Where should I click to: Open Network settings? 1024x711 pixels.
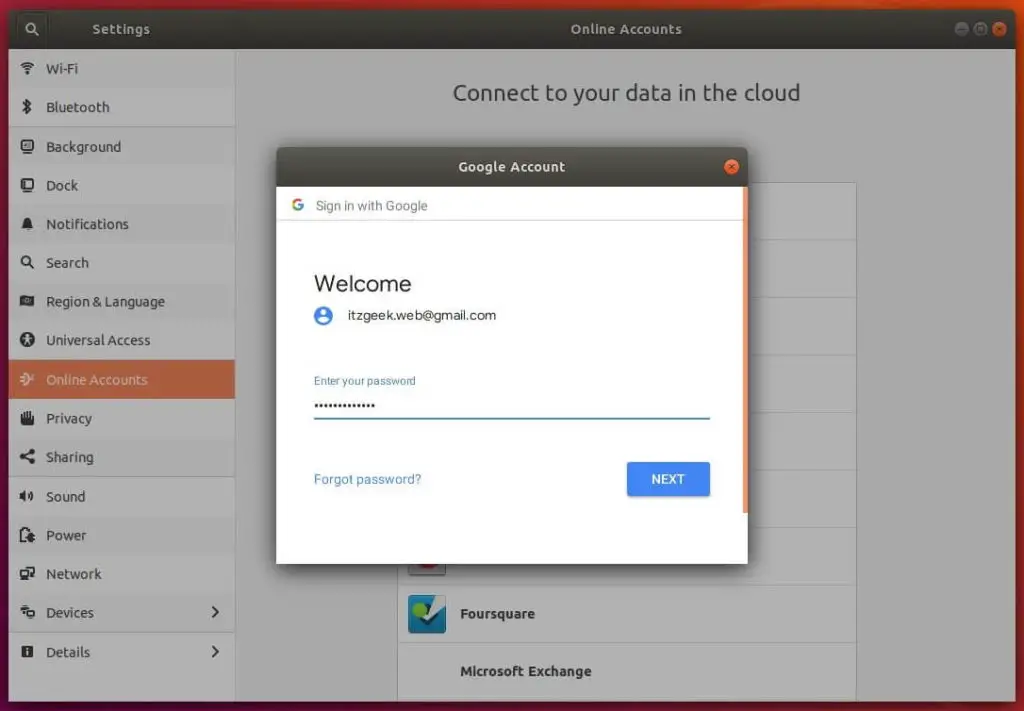[x=122, y=574]
